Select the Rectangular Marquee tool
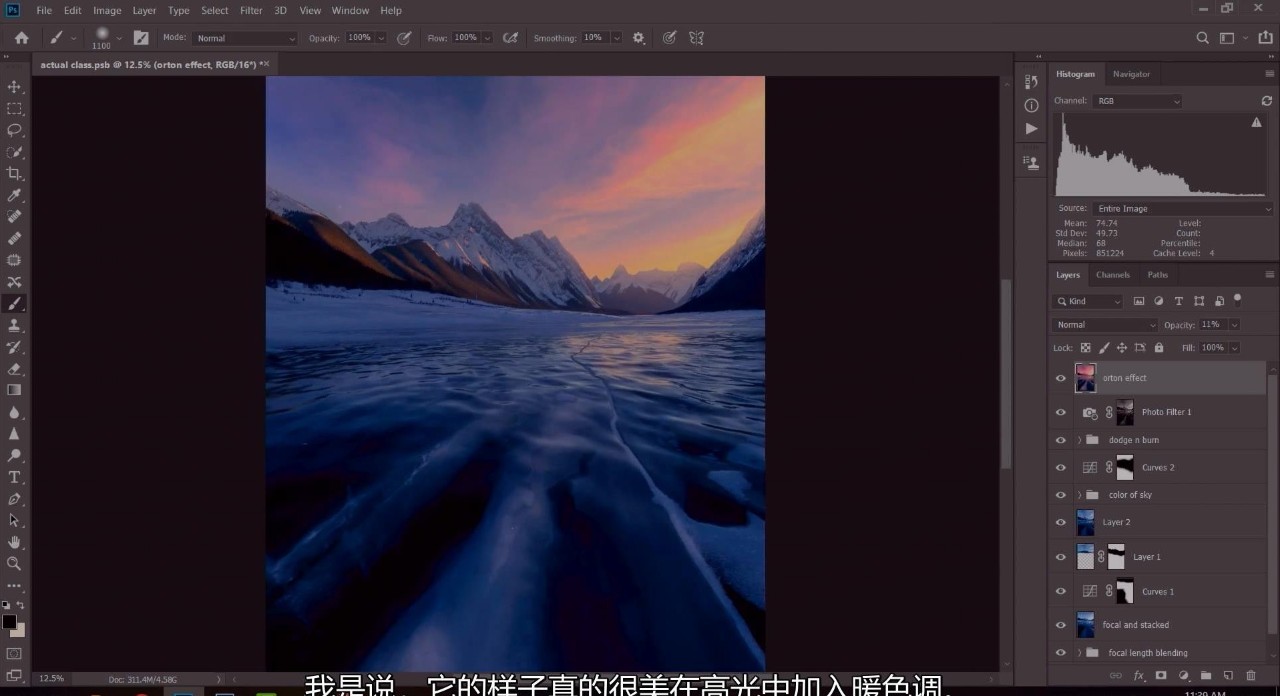 click(14, 109)
